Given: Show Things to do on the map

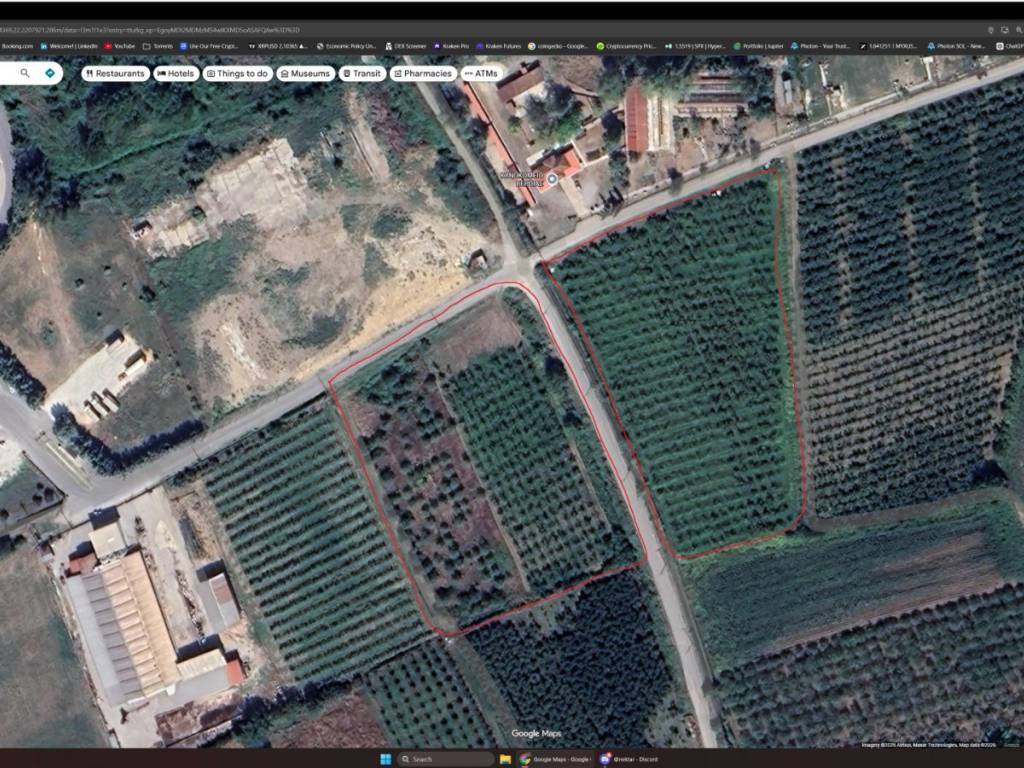Looking at the screenshot, I should click(x=237, y=73).
